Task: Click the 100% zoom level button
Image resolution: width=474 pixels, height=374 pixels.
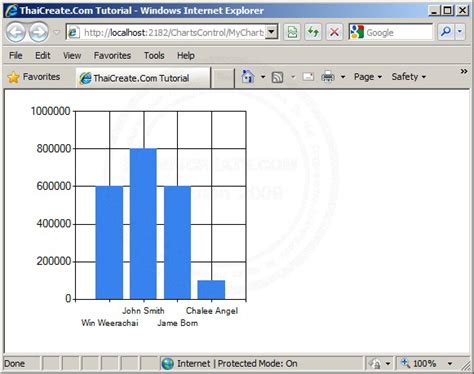Action: pyautogui.click(x=419, y=363)
